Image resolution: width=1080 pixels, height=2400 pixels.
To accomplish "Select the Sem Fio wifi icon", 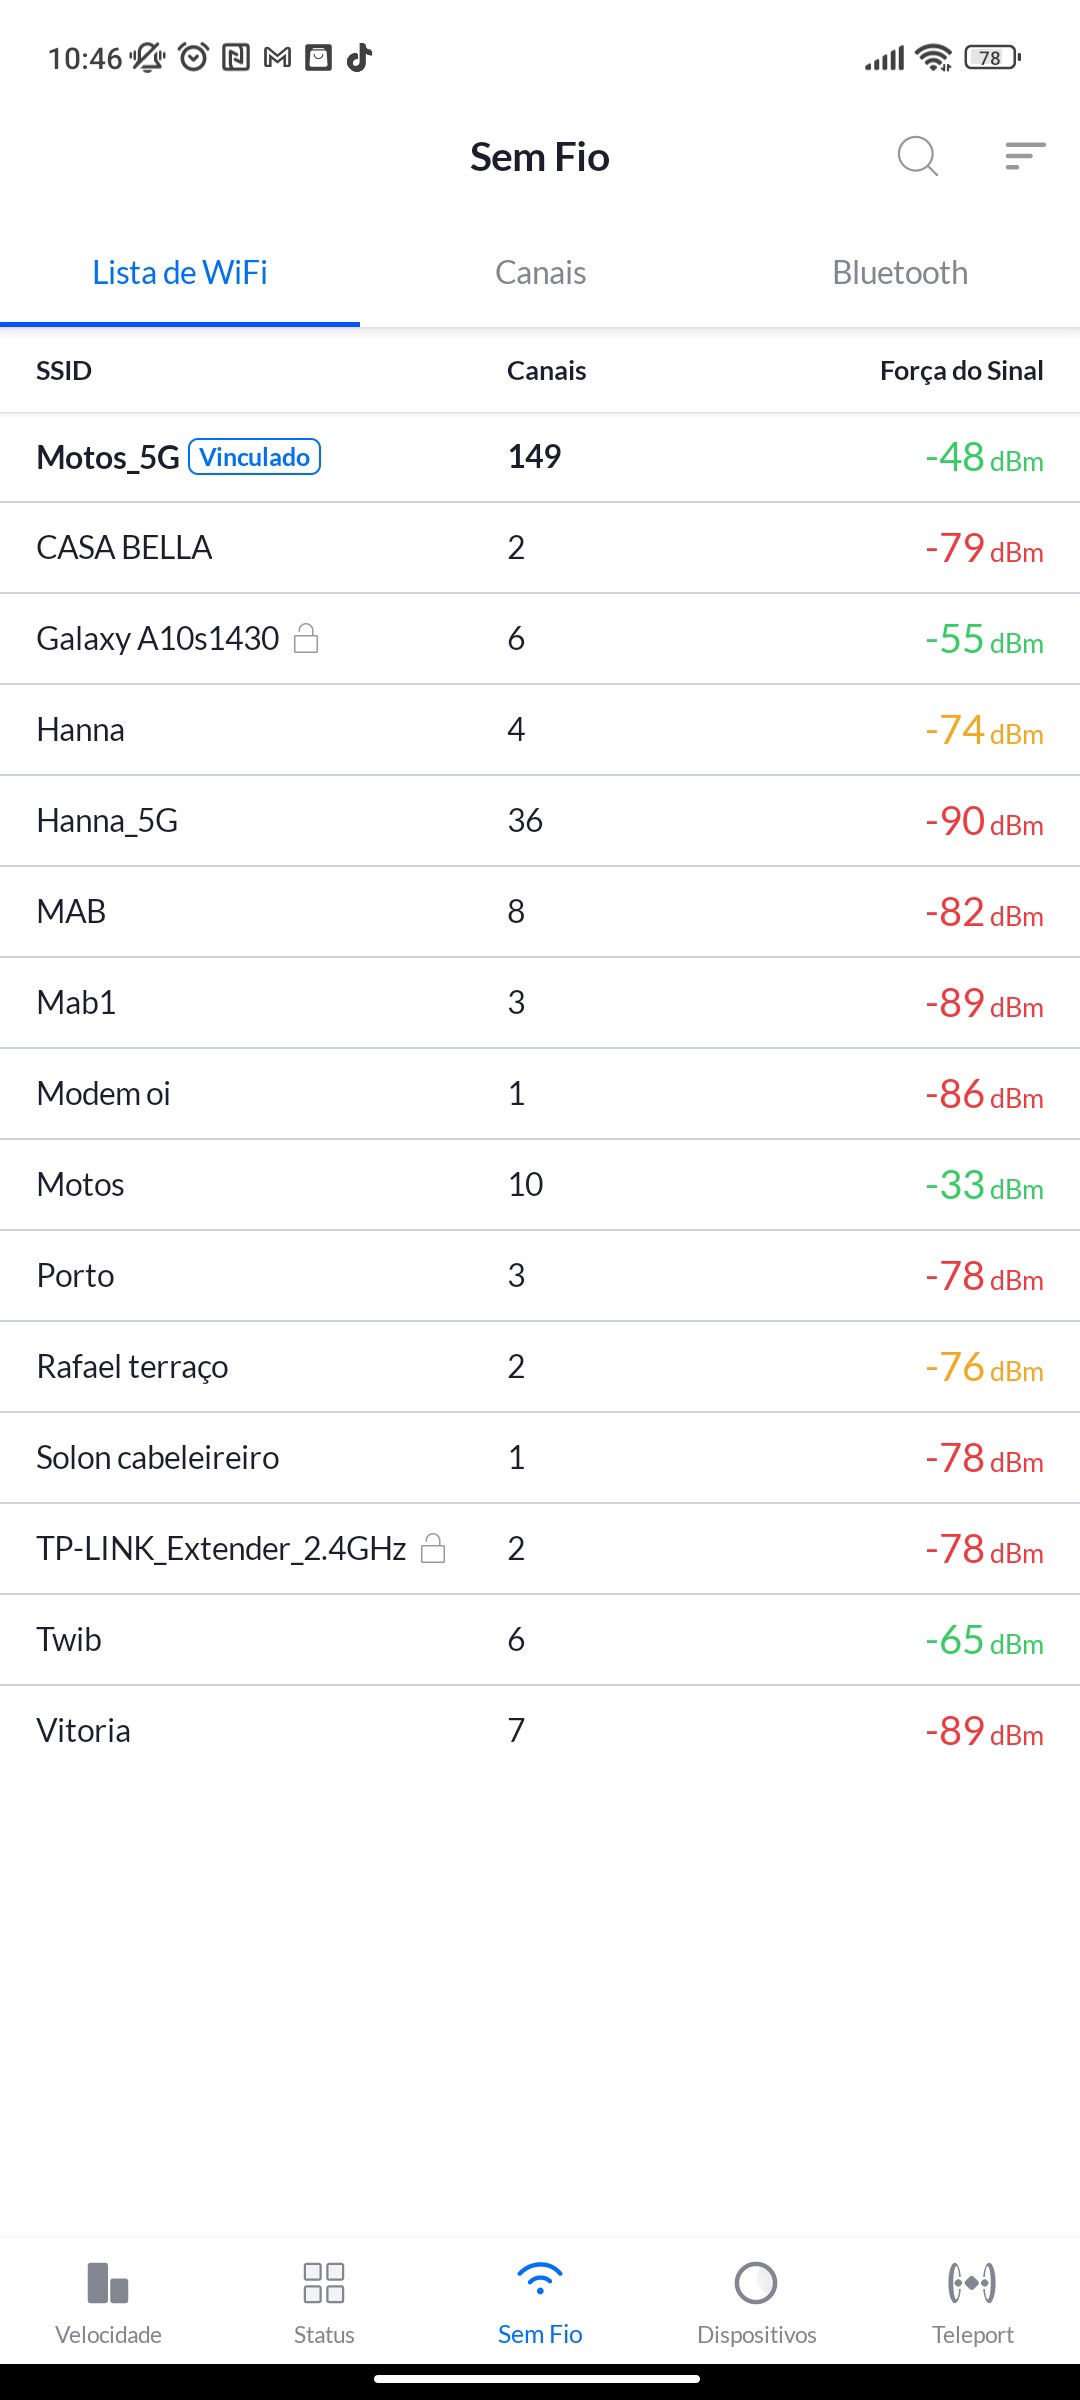I will point(540,2281).
